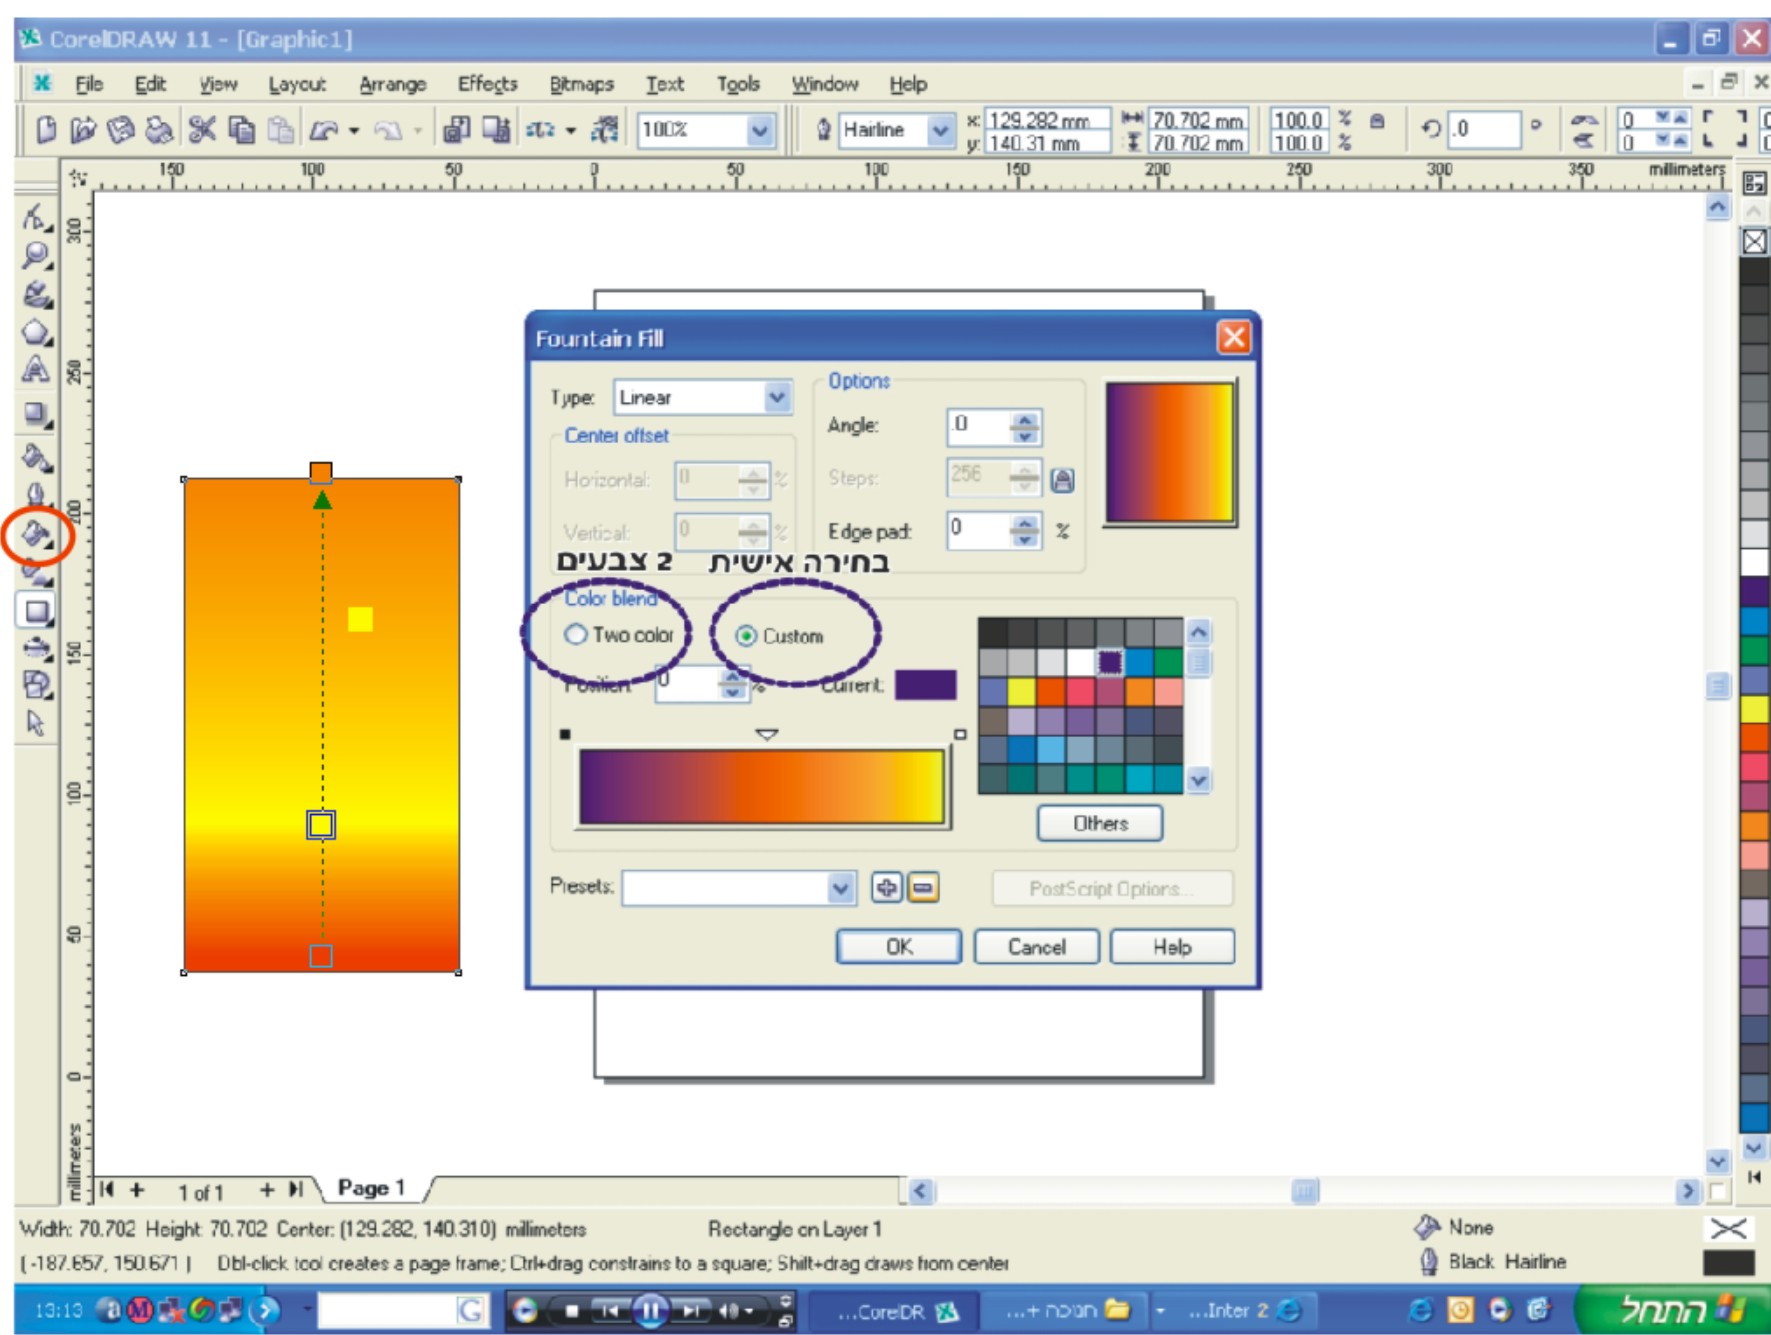Open the Hairline outline width dropdown
Viewport: 1771px width, 1335px height.
[940, 130]
